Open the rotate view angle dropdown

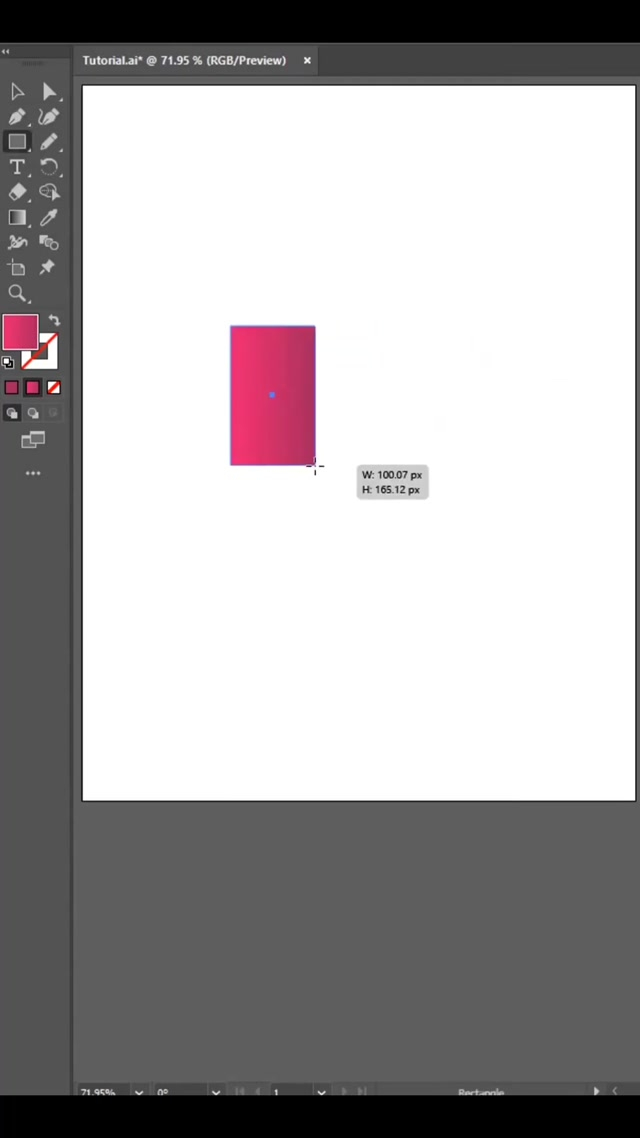pos(216,1093)
